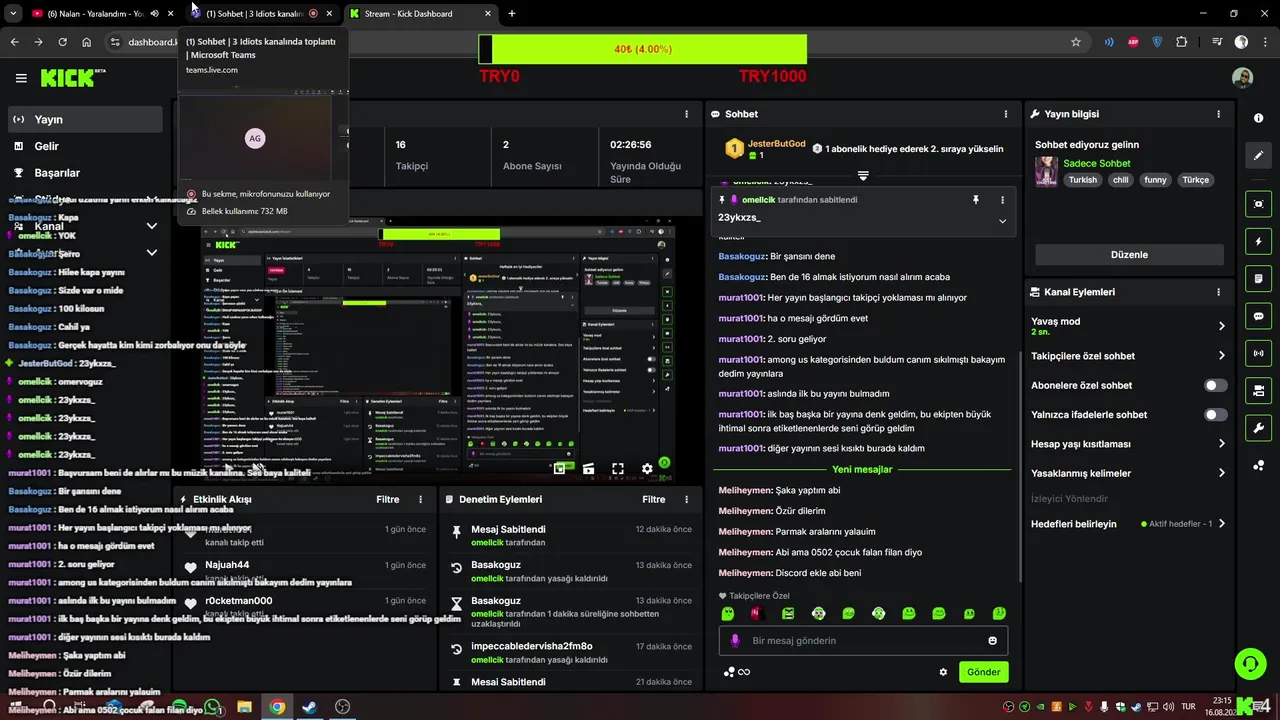1280x720 pixels.
Task: Open the profile avatar menu
Action: pyautogui.click(x=1242, y=78)
